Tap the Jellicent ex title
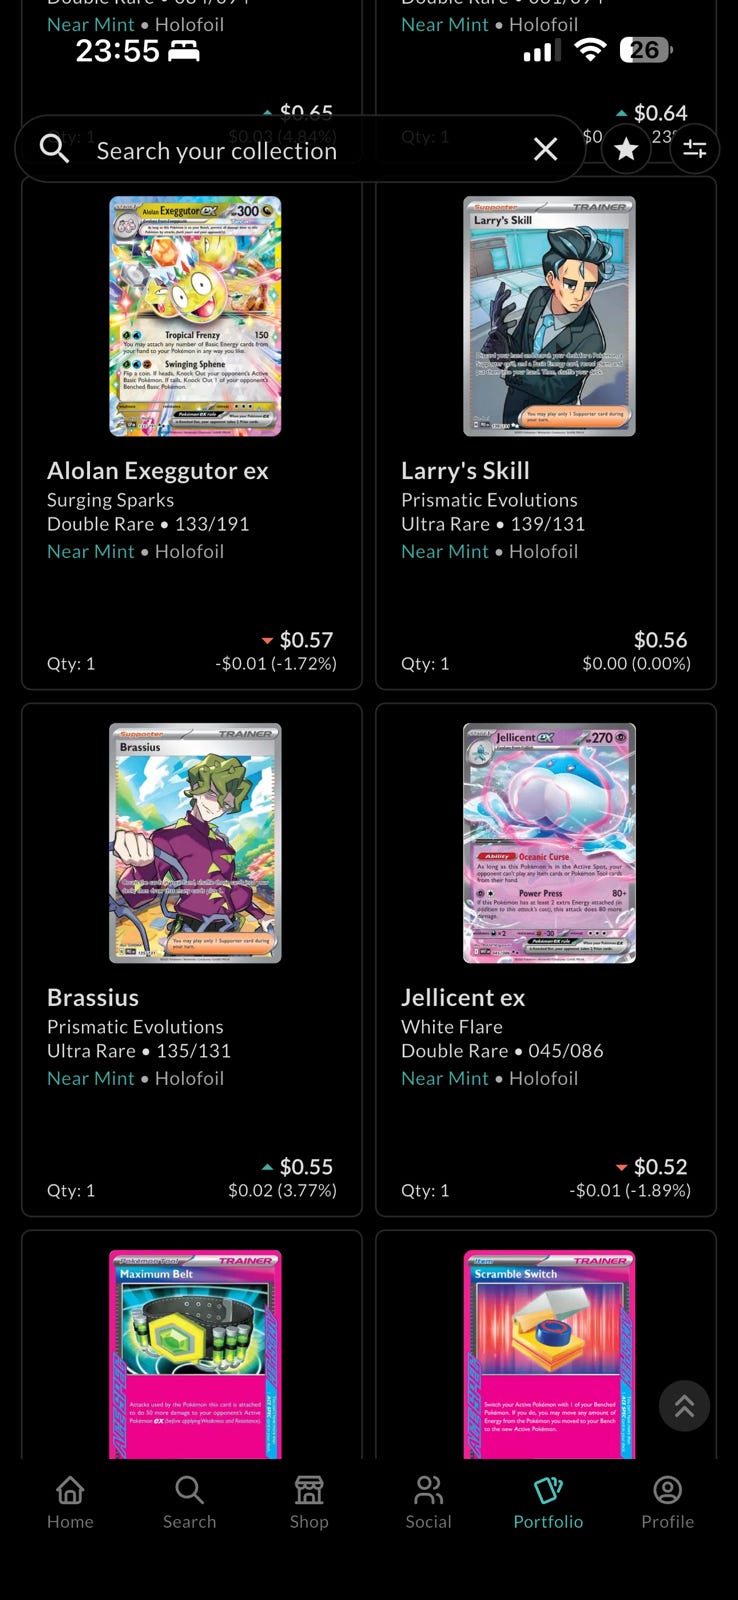738x1600 pixels. tap(463, 997)
